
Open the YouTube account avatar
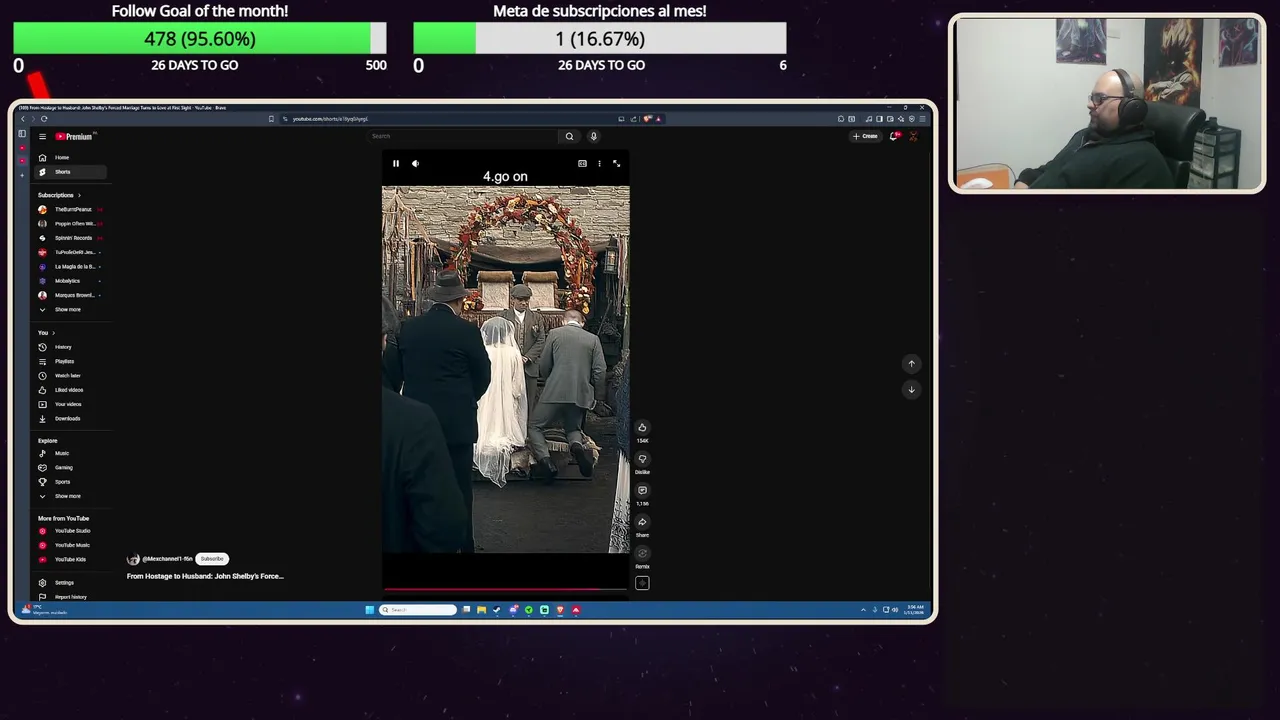coord(913,136)
